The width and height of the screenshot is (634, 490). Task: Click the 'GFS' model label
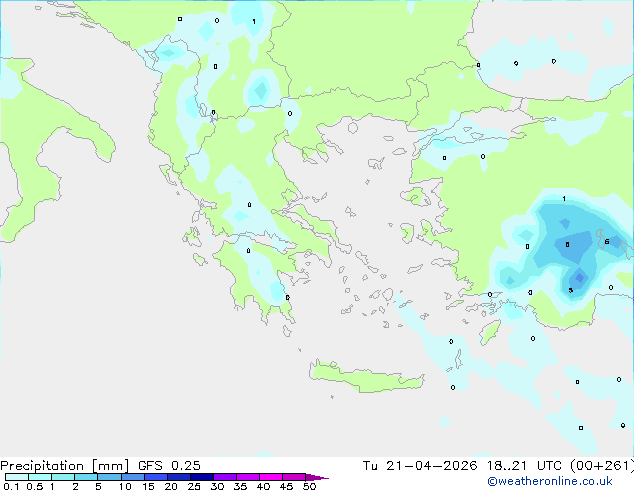(150, 466)
